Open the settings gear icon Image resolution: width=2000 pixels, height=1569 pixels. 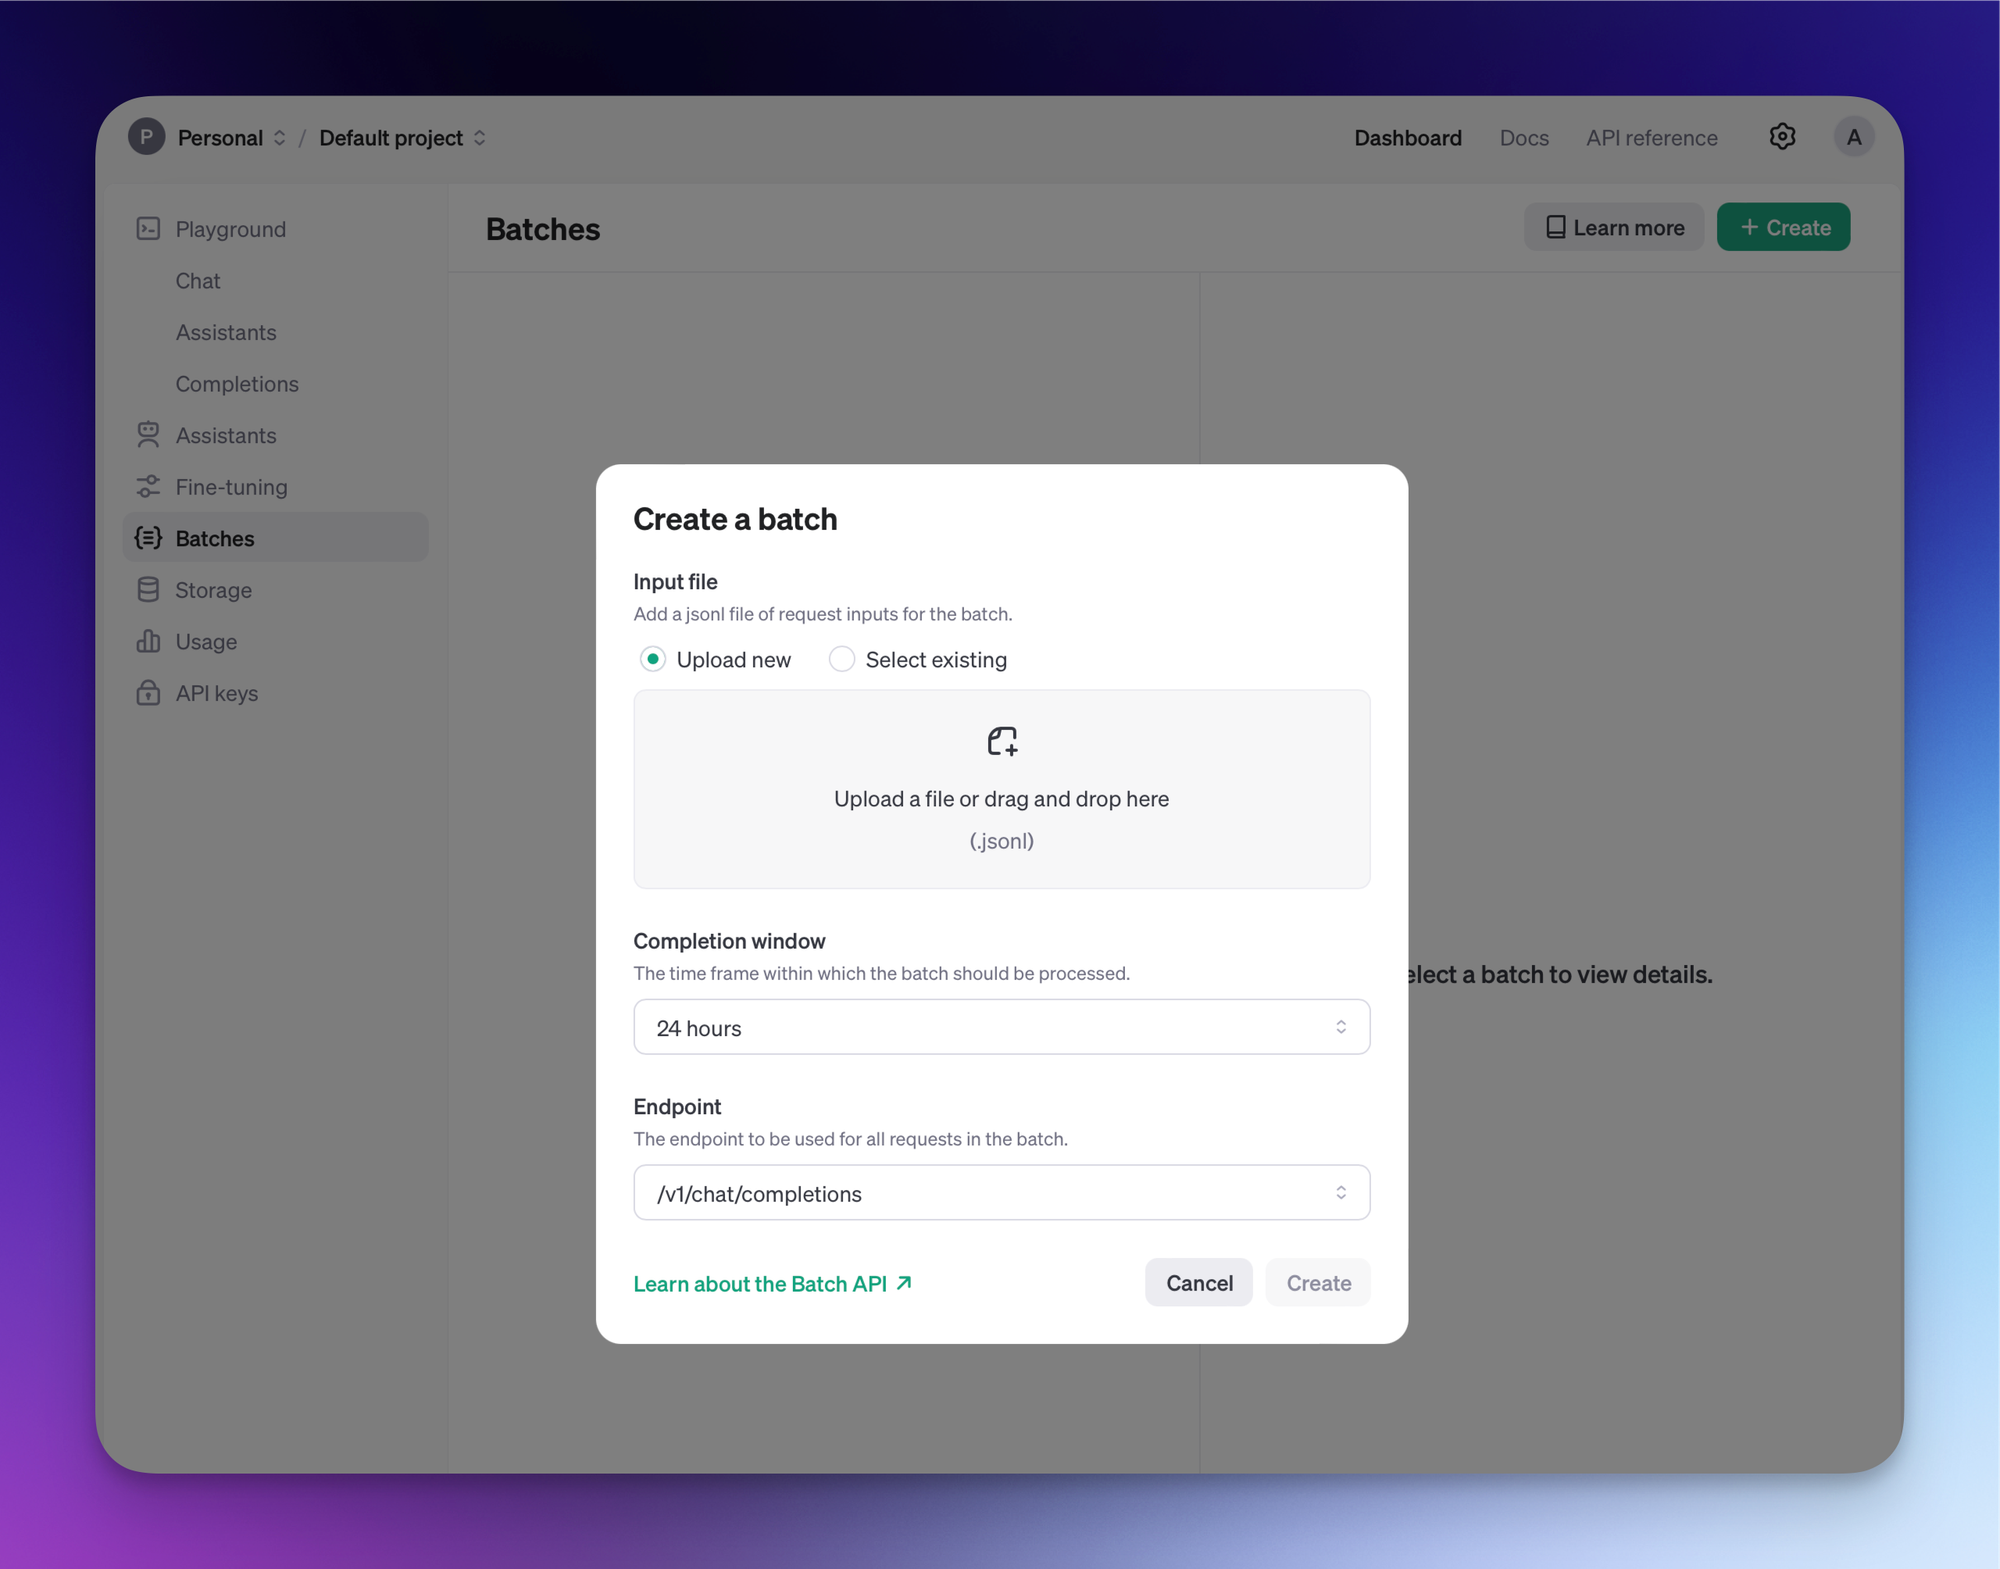[1781, 137]
